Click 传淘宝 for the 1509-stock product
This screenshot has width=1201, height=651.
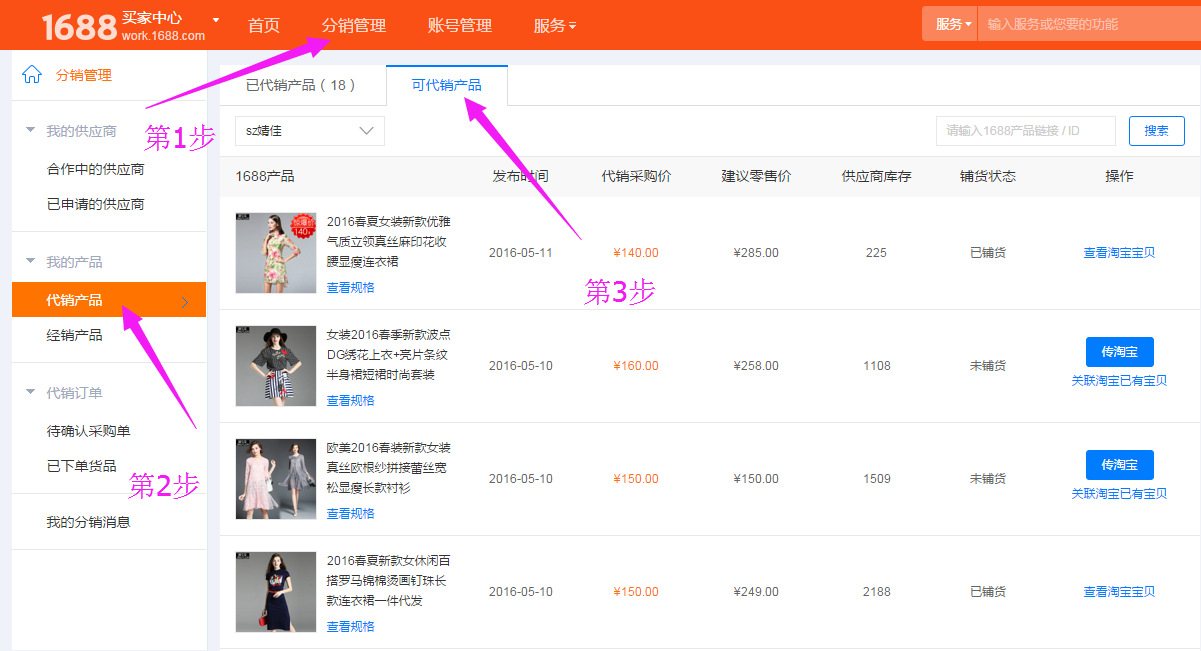coord(1119,465)
